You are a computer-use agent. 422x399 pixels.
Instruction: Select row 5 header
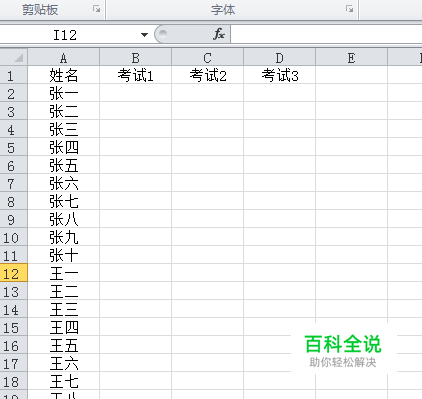(13, 147)
